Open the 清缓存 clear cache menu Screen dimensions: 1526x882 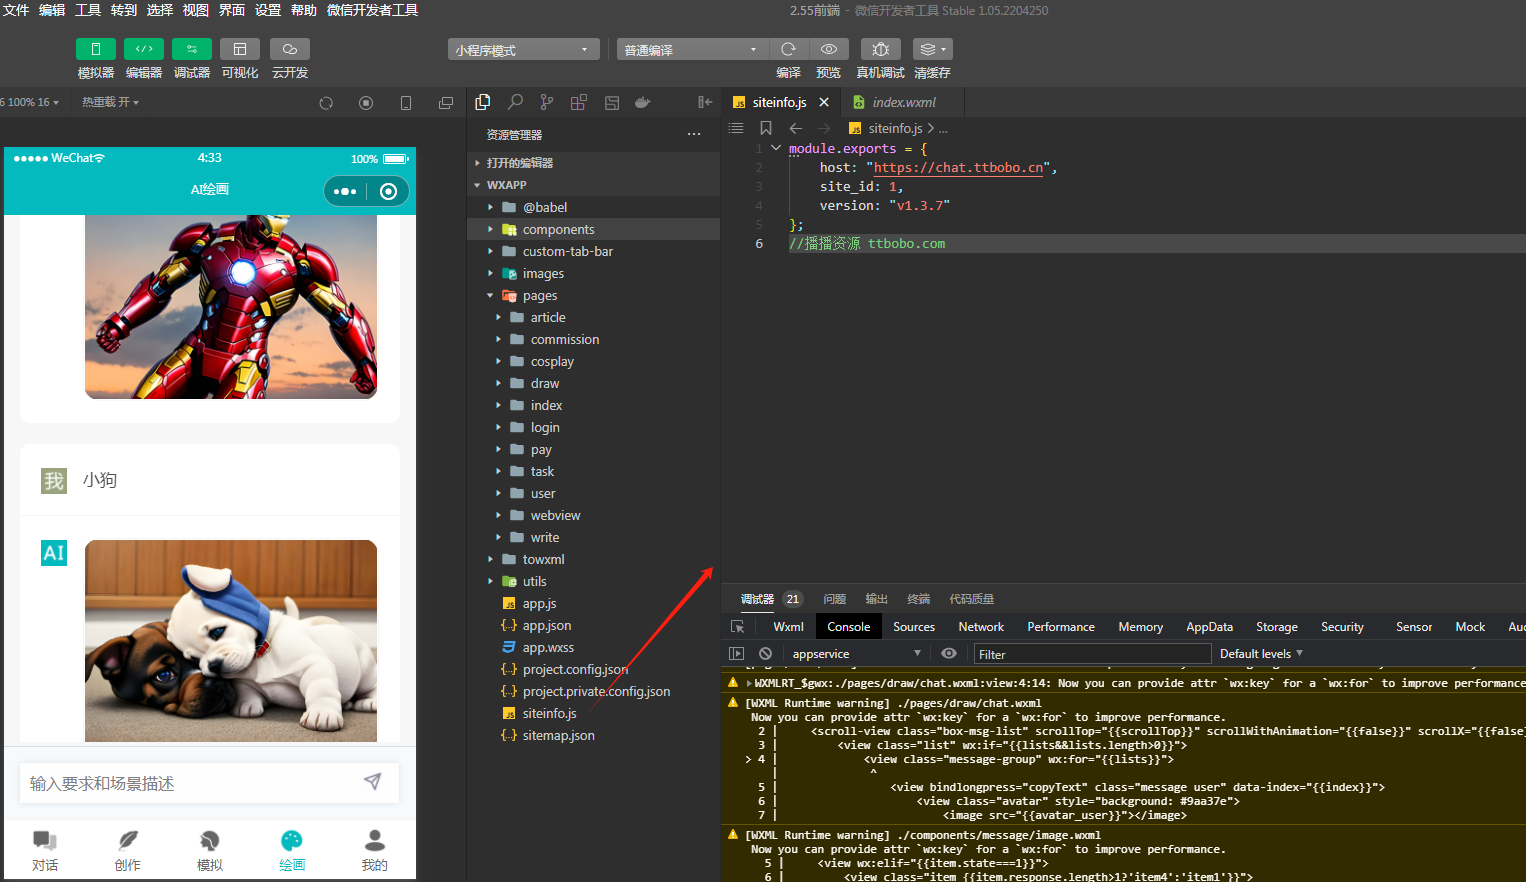coord(932,49)
